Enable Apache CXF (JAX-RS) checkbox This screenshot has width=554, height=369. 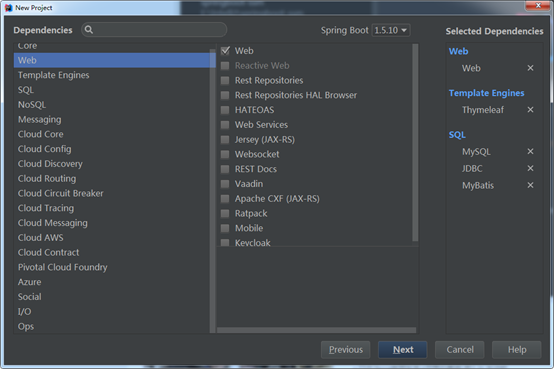coord(225,199)
